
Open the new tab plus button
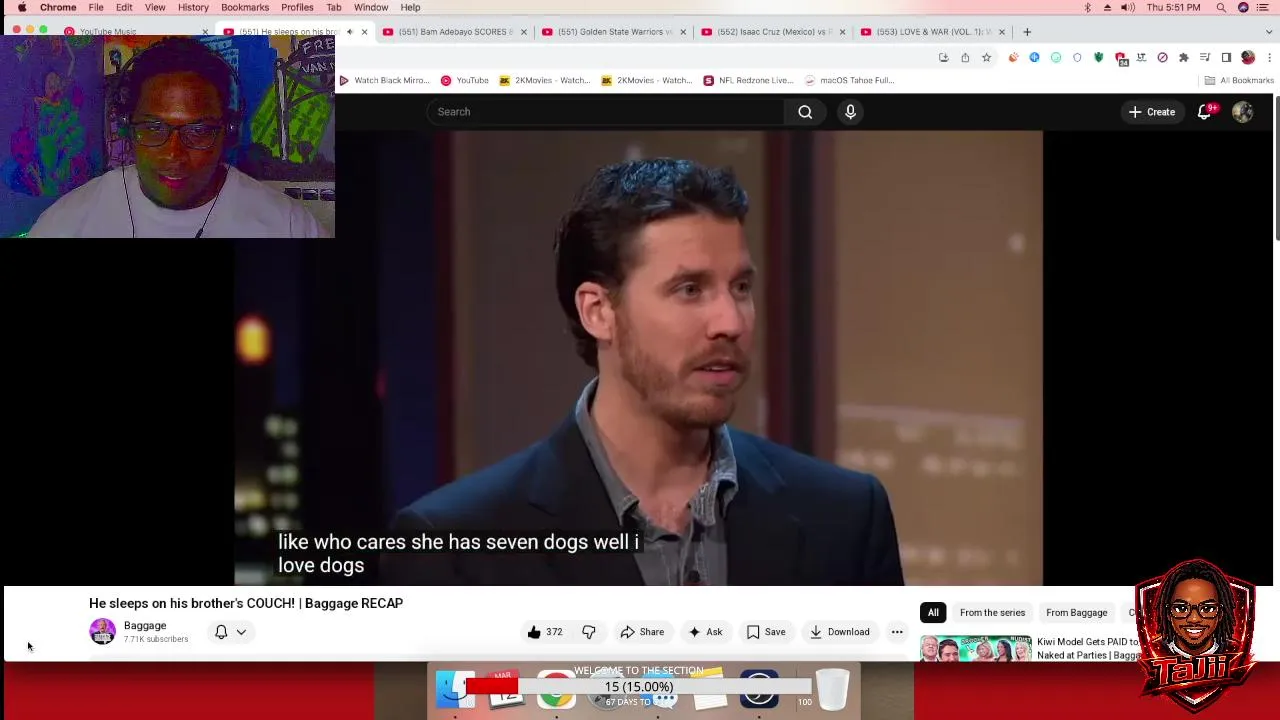click(x=1027, y=32)
